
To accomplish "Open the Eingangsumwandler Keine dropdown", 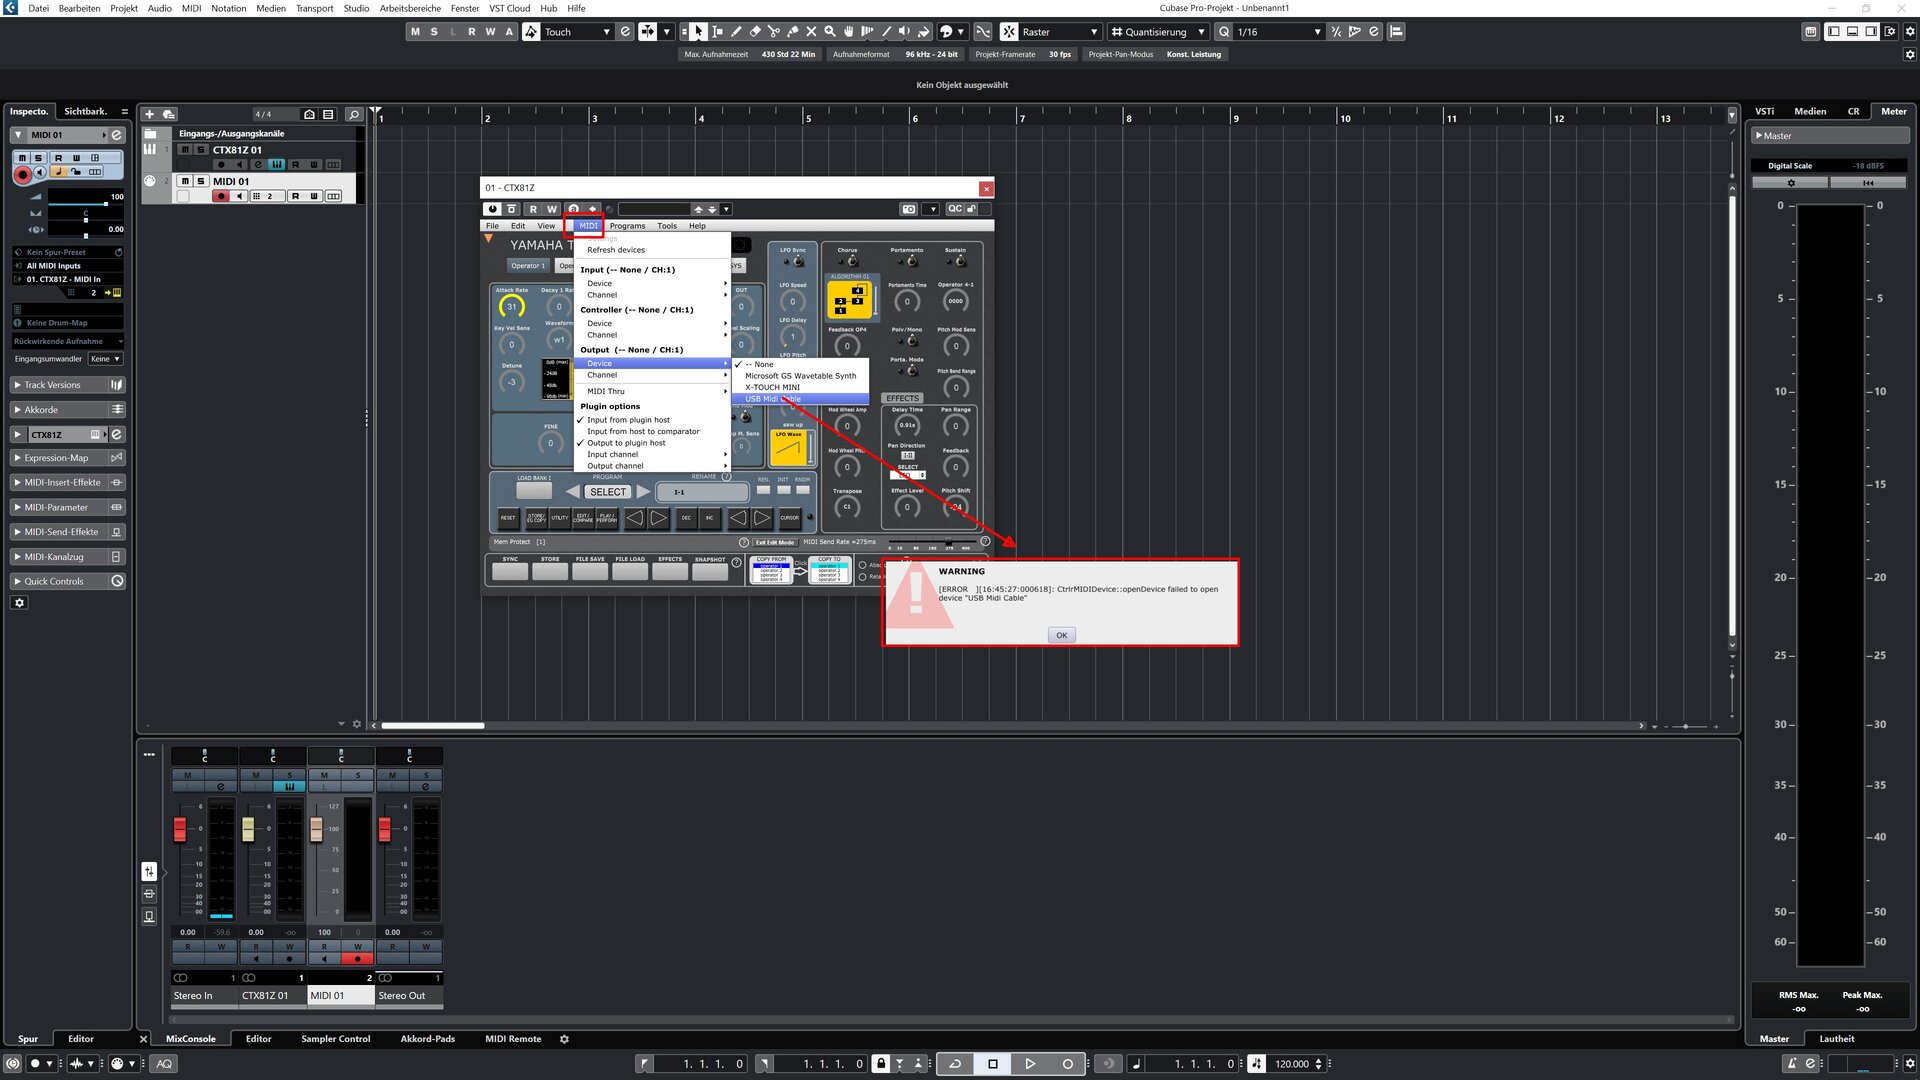I will point(105,359).
